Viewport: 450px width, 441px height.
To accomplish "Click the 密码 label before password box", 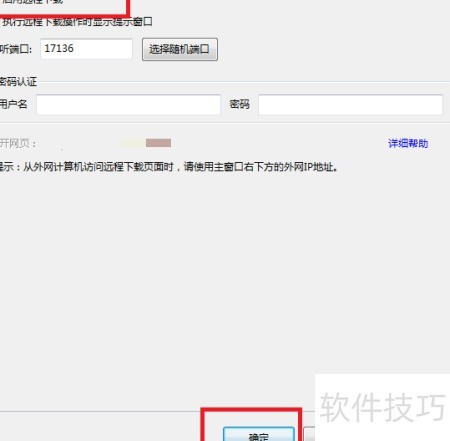I will point(239,104).
